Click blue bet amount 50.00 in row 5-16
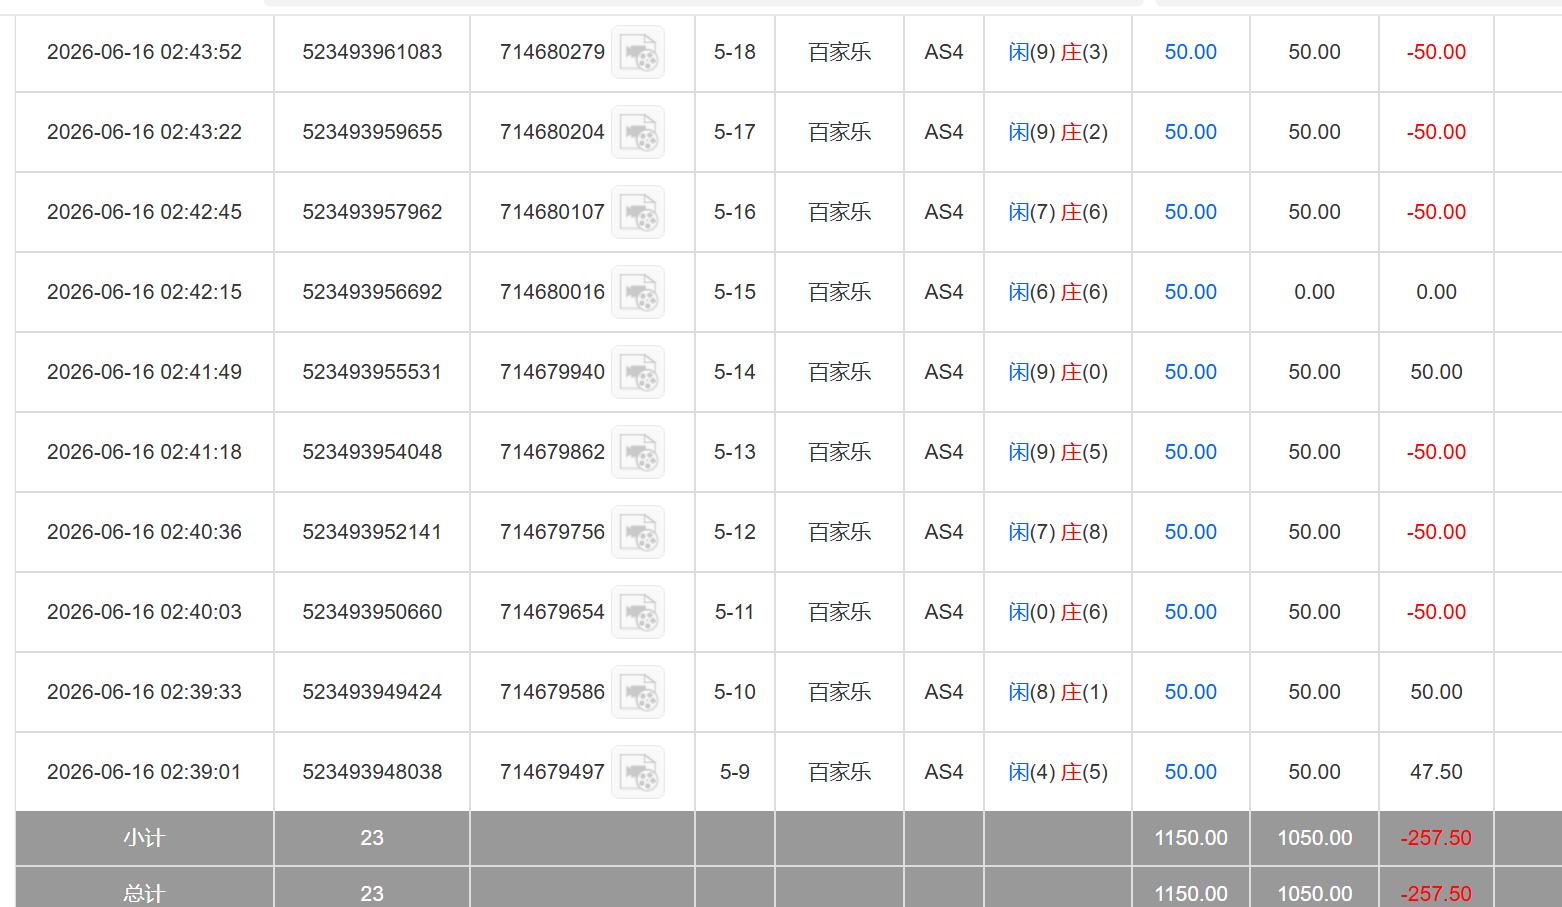Viewport: 1562px width, 907px height. (1190, 212)
